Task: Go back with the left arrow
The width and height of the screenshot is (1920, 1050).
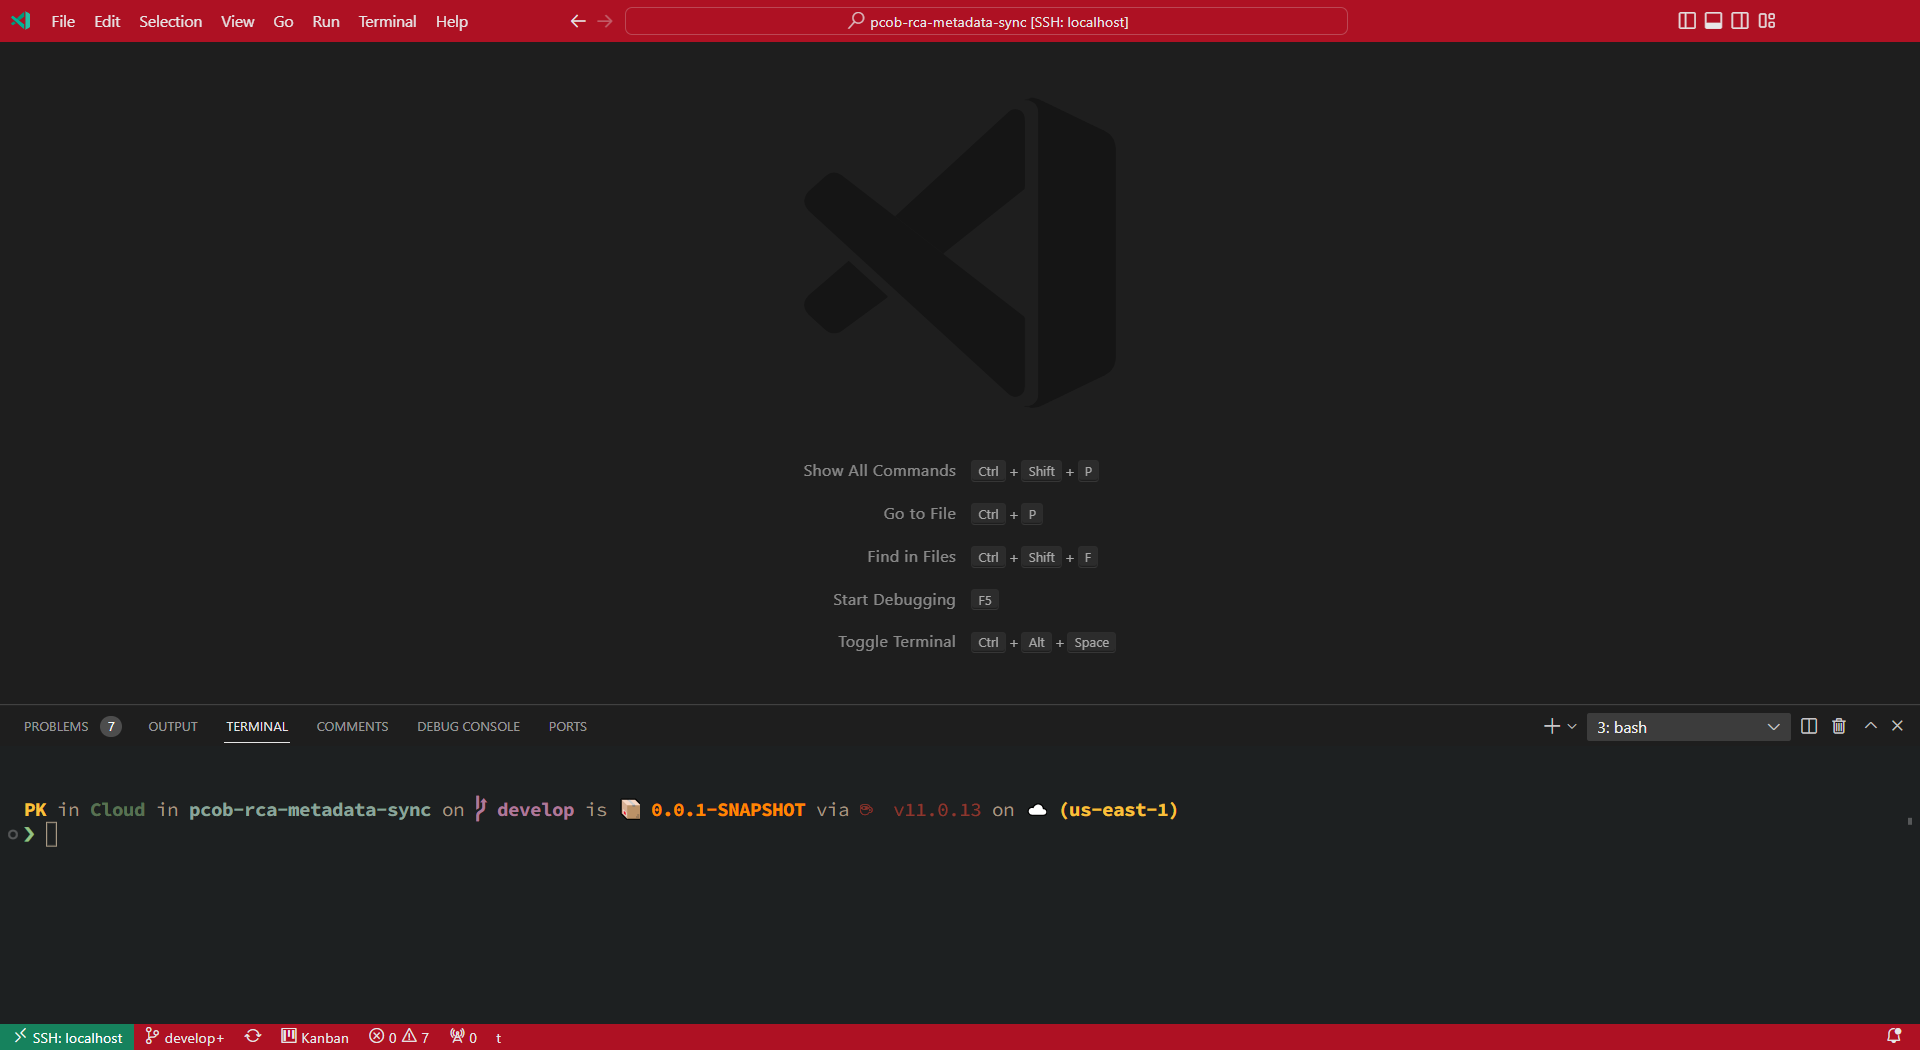Action: coord(578,21)
